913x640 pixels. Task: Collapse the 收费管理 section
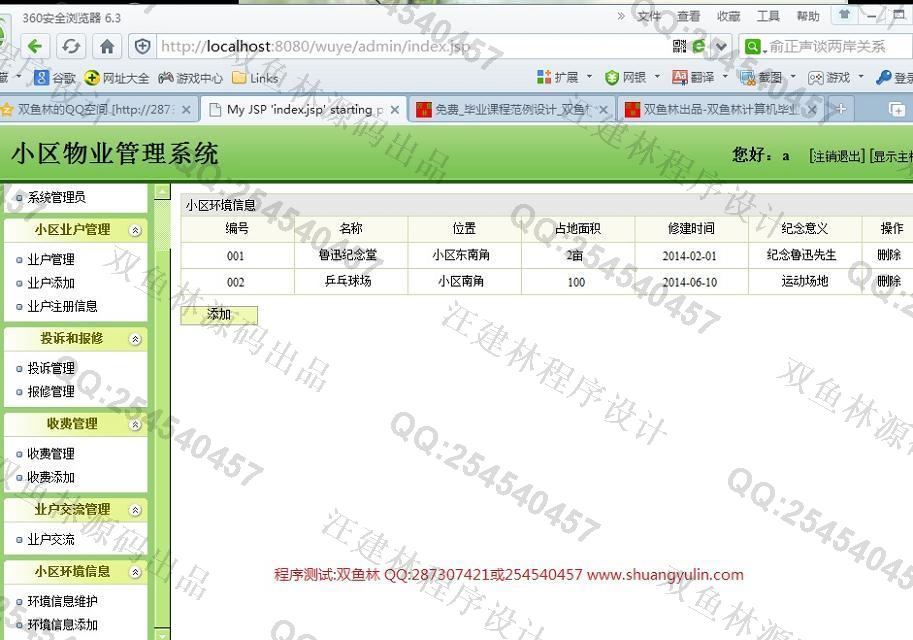tap(135, 425)
